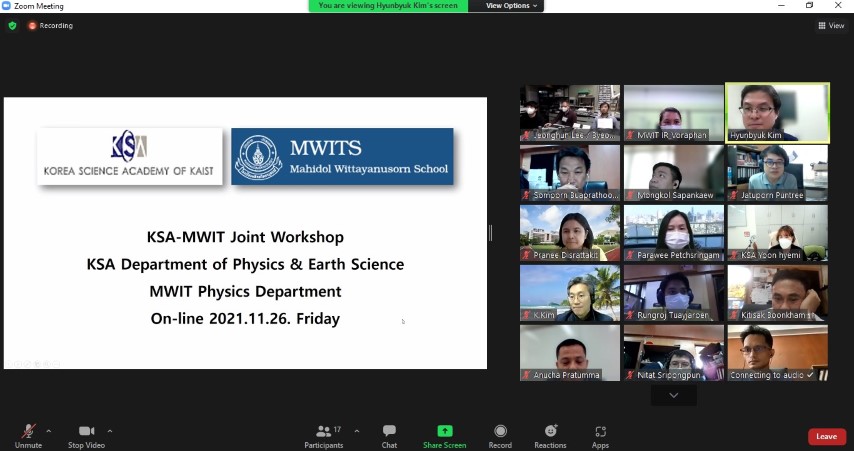Select Jatuporn Puntree's video tile
854x451 pixels.
click(777, 173)
